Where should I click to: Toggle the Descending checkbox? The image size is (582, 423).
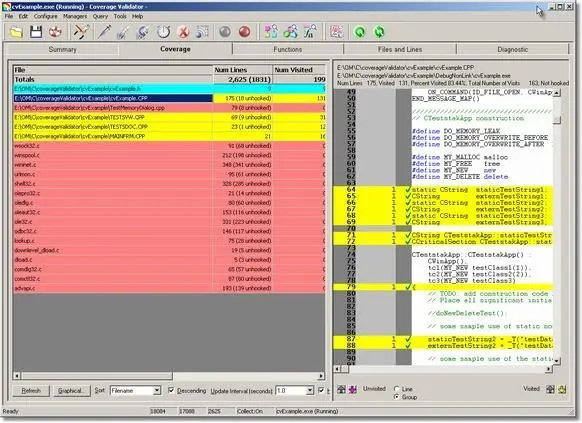coord(171,390)
